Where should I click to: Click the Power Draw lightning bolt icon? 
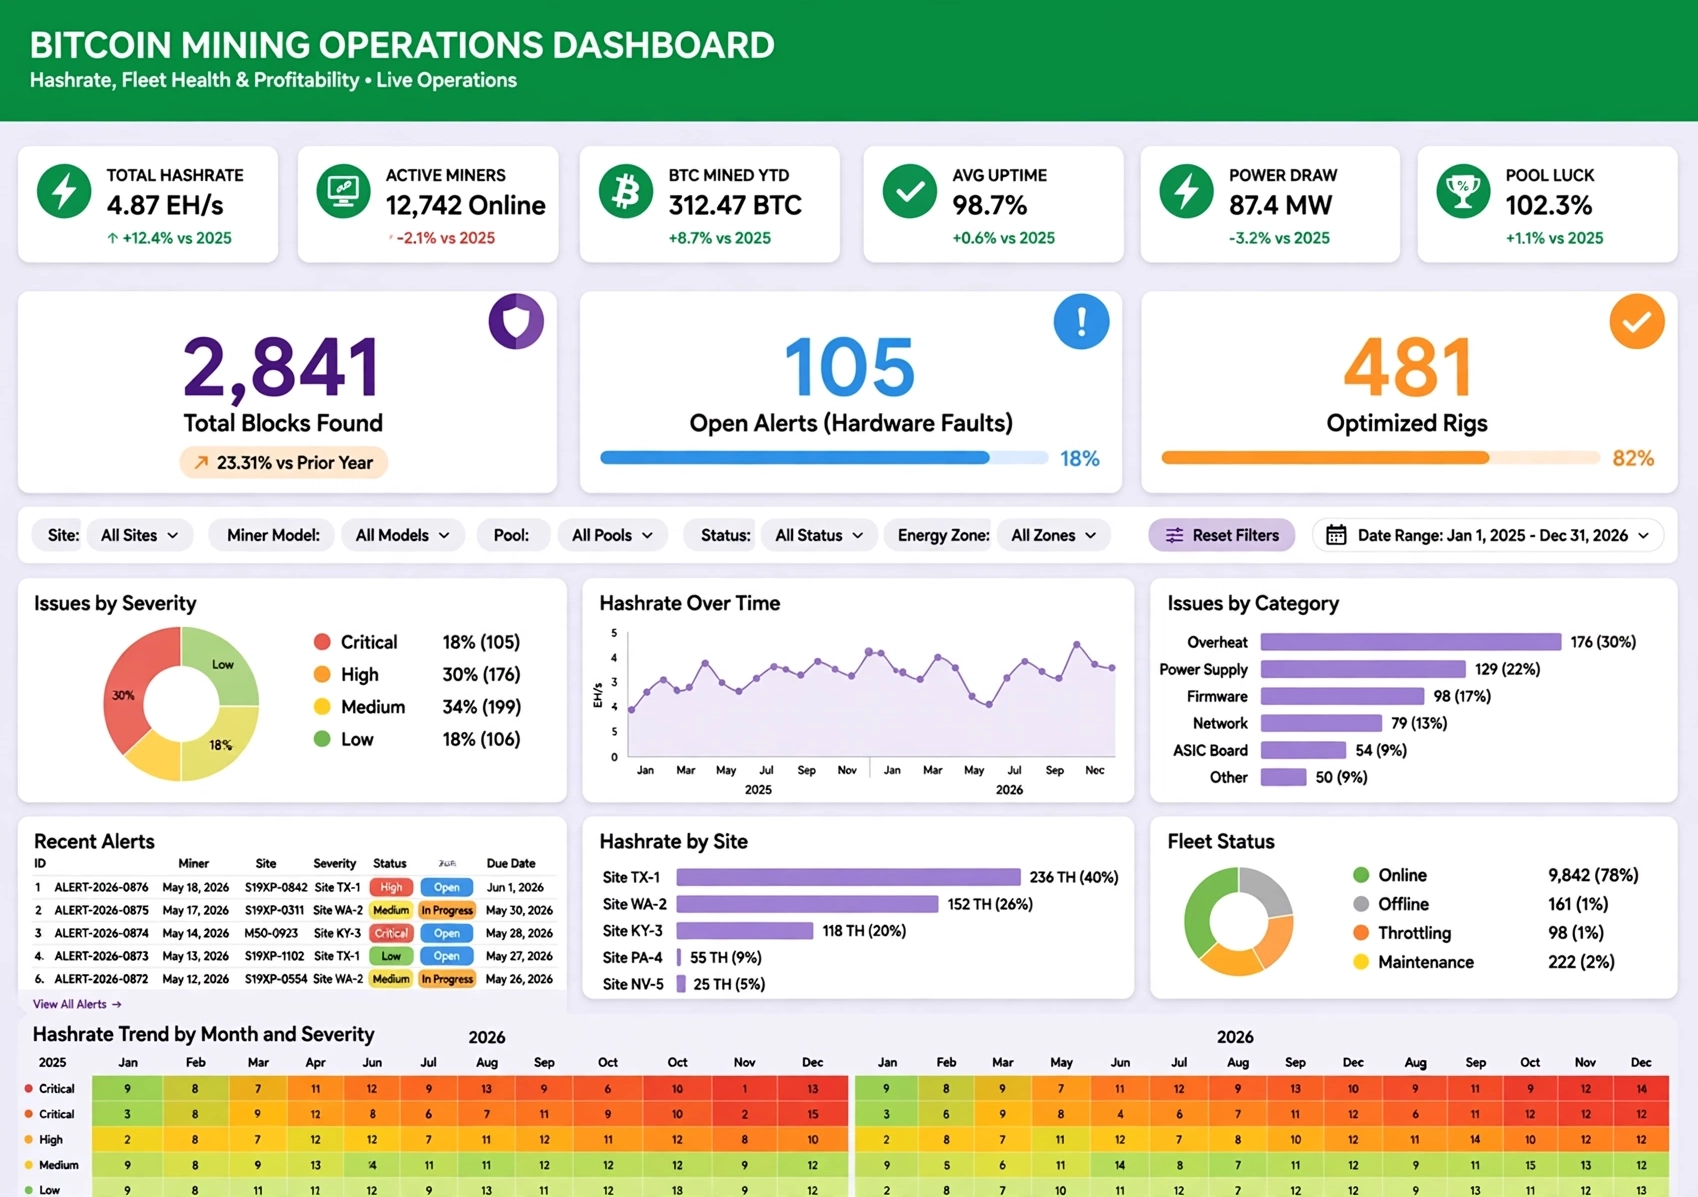point(1186,191)
